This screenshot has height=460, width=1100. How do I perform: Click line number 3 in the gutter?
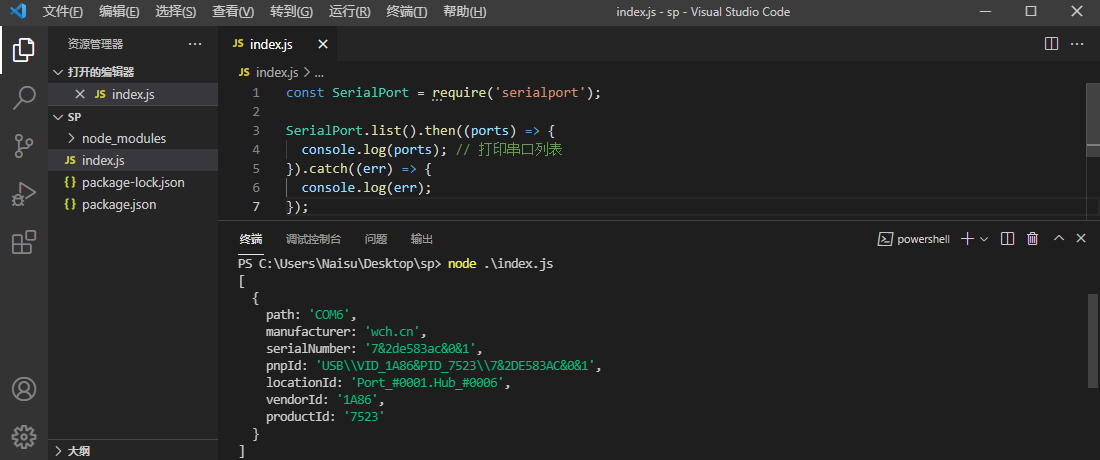tap(255, 130)
